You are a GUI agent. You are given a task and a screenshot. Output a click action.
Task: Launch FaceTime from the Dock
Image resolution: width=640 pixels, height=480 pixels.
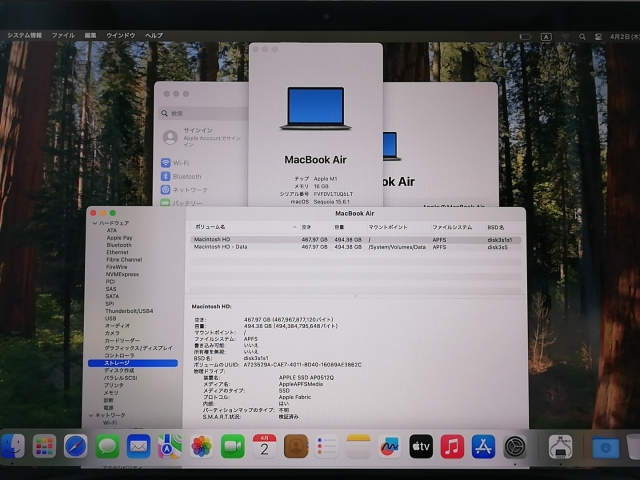(x=233, y=447)
